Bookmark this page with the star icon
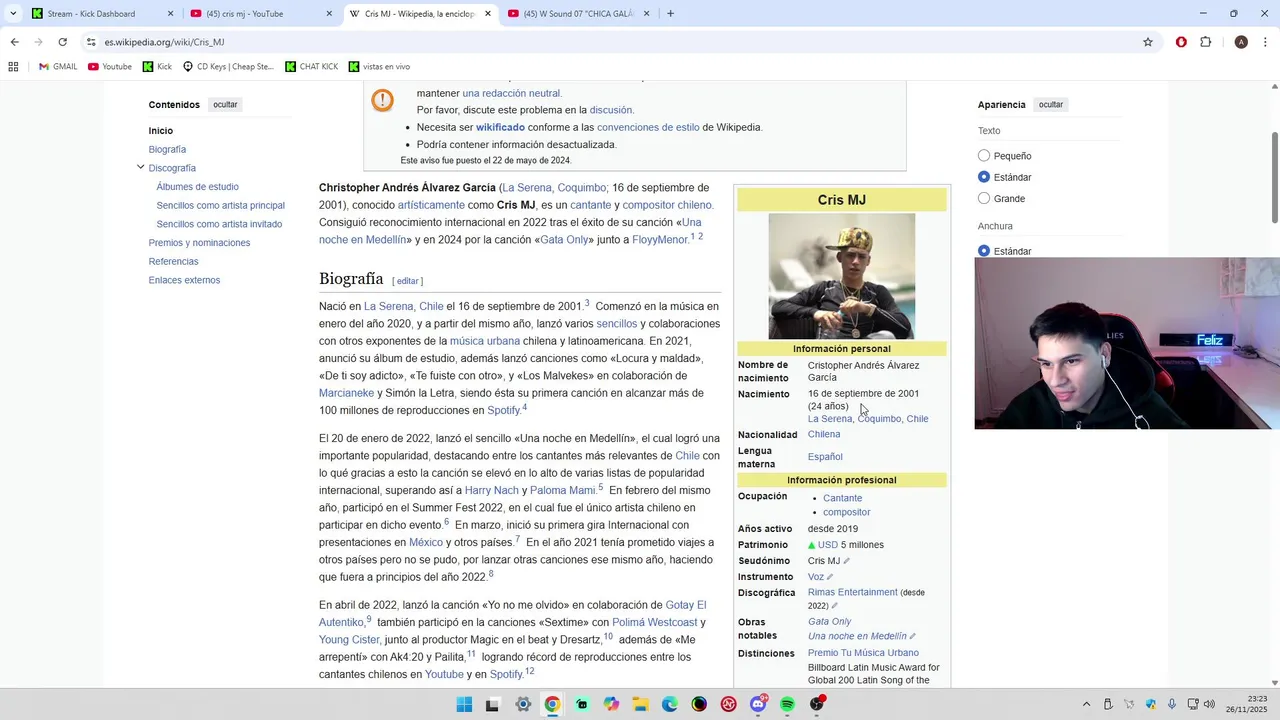Screen dimensions: 1280x720 [x=1148, y=42]
